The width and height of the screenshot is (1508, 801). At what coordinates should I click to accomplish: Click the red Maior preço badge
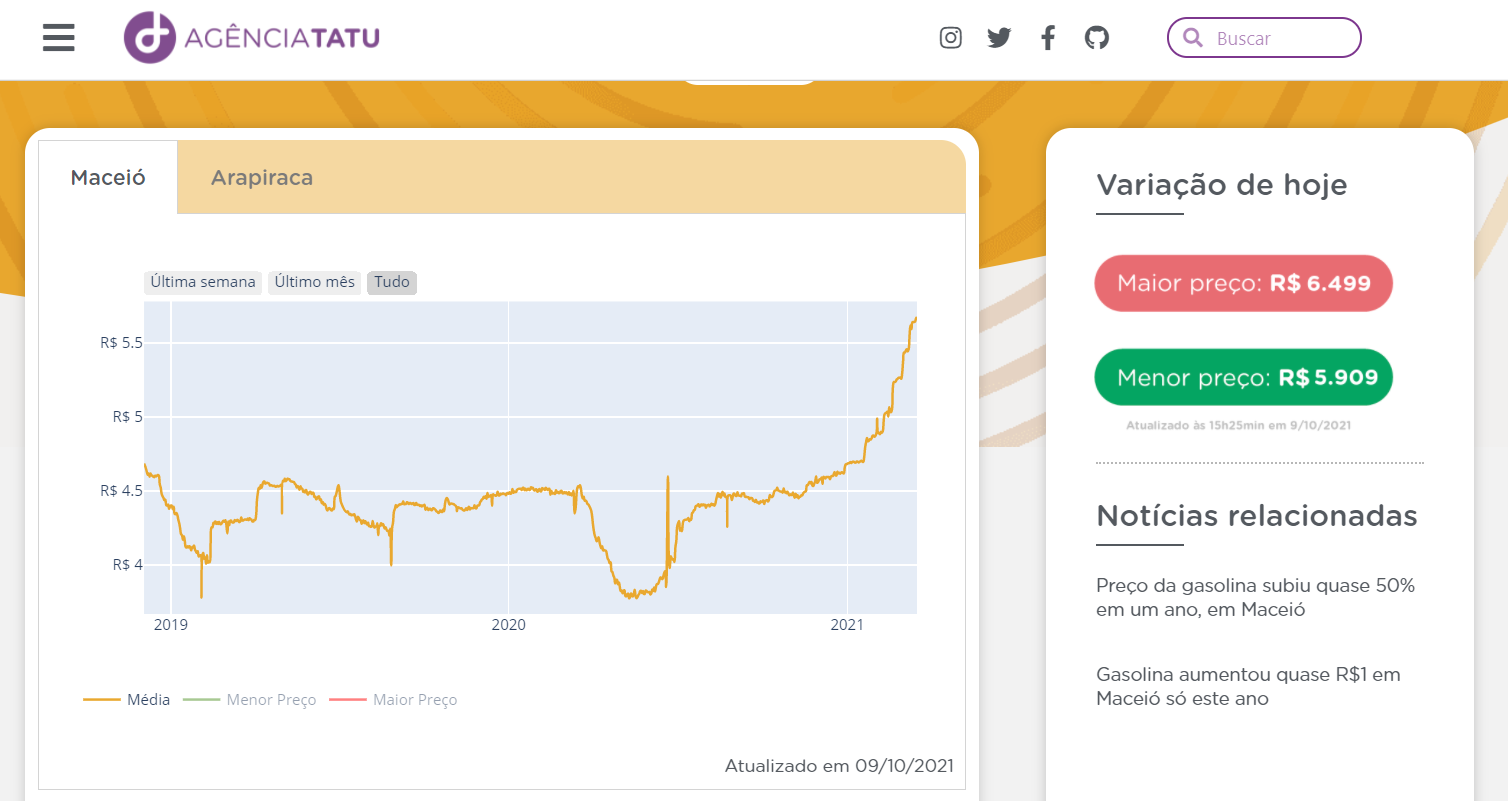click(x=1243, y=283)
